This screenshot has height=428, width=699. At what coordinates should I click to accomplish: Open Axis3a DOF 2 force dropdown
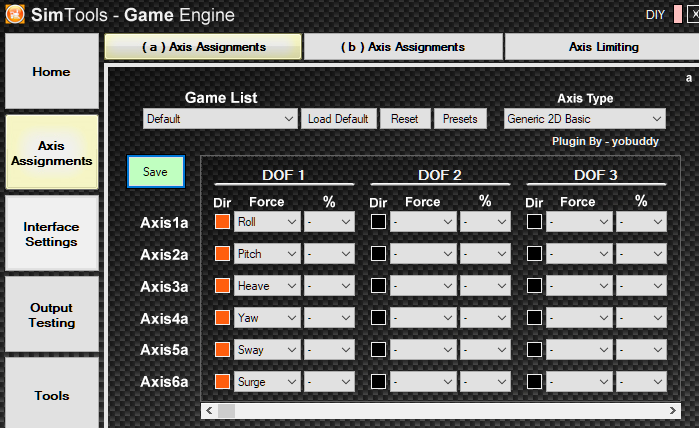pos(423,286)
